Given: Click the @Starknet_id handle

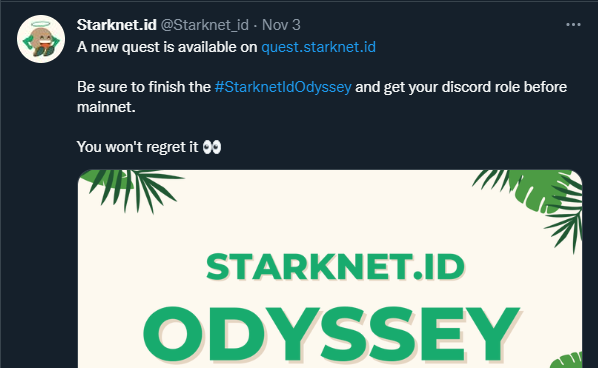Looking at the screenshot, I should coord(204,25).
